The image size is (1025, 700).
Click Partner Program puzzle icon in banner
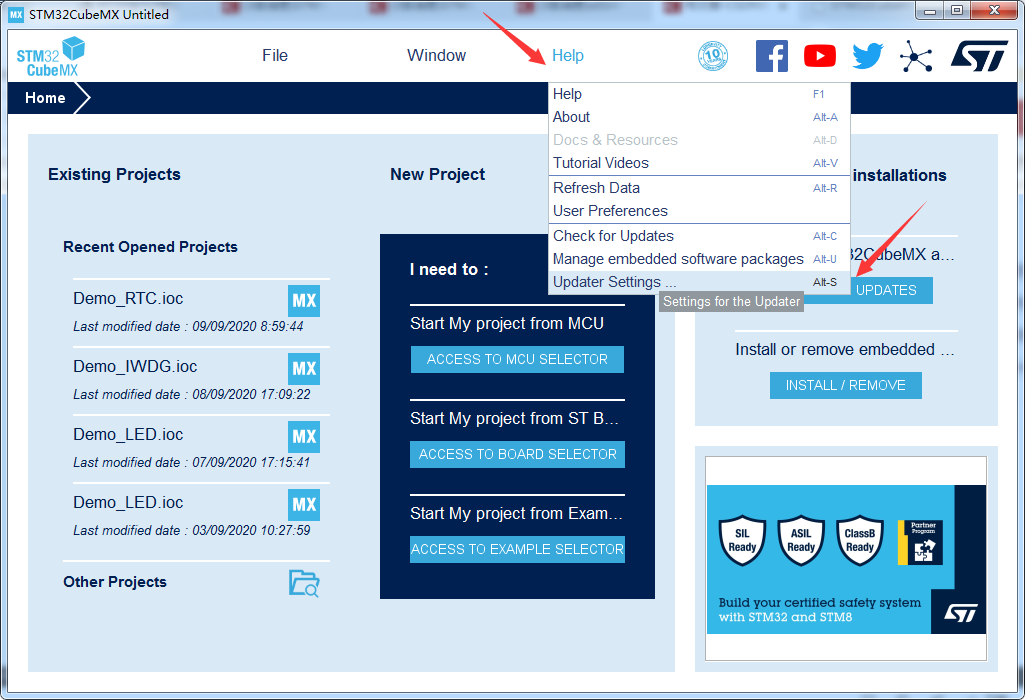[x=920, y=542]
